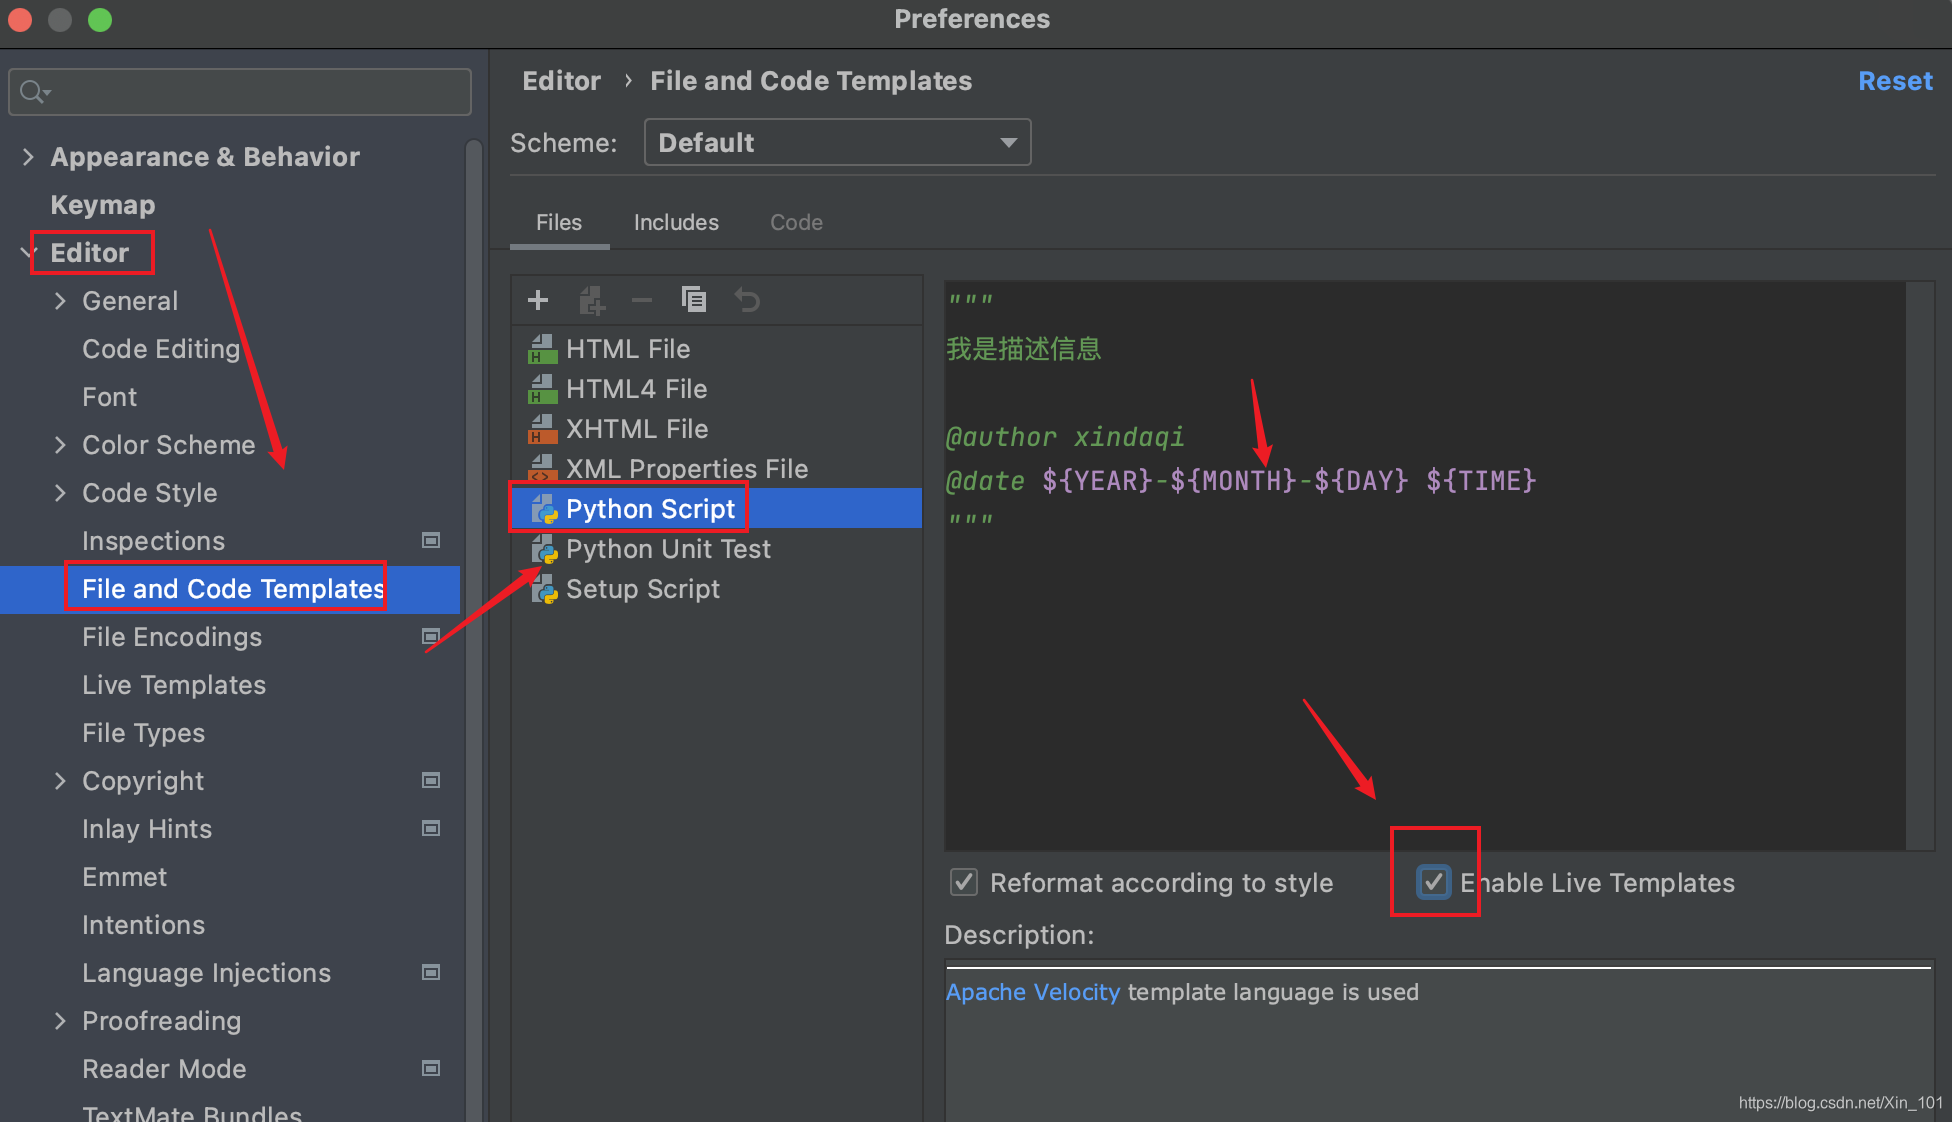The image size is (1952, 1122).
Task: Click the HTML File template icon
Action: [x=543, y=349]
